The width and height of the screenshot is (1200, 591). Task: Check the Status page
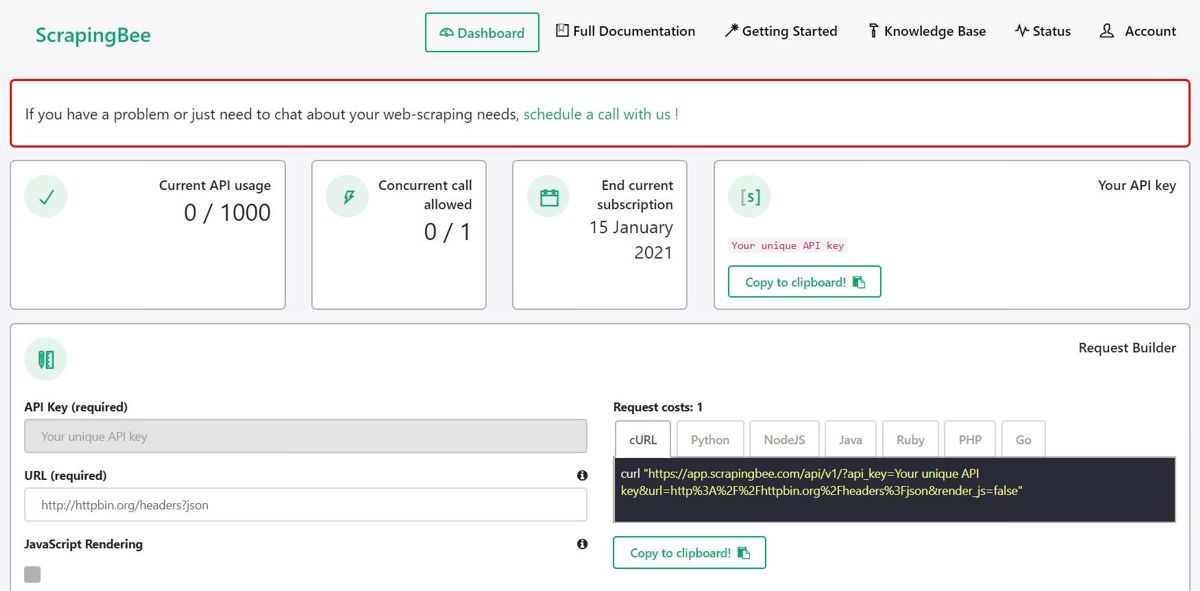coord(1042,31)
